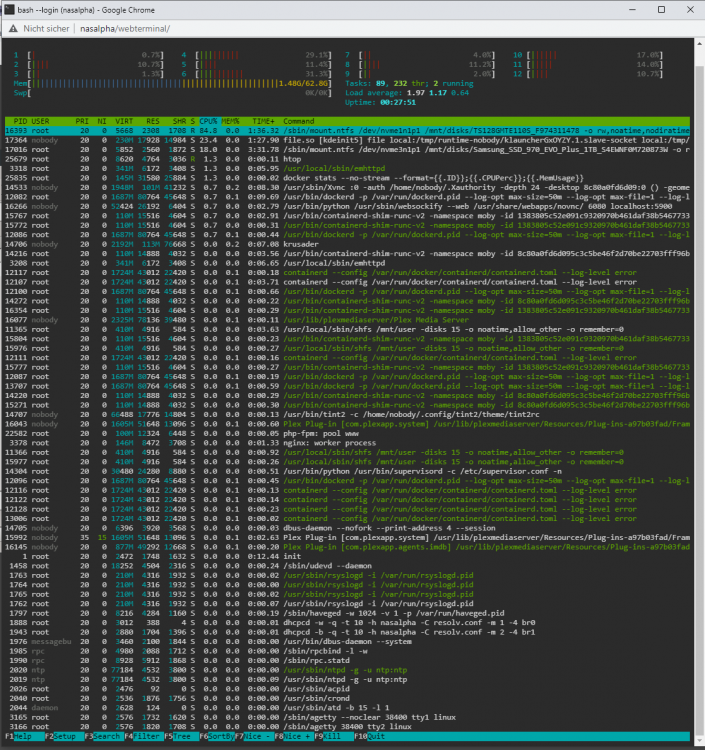705x750 pixels.
Task: Select process 16266 websockify row
Action: (347, 206)
